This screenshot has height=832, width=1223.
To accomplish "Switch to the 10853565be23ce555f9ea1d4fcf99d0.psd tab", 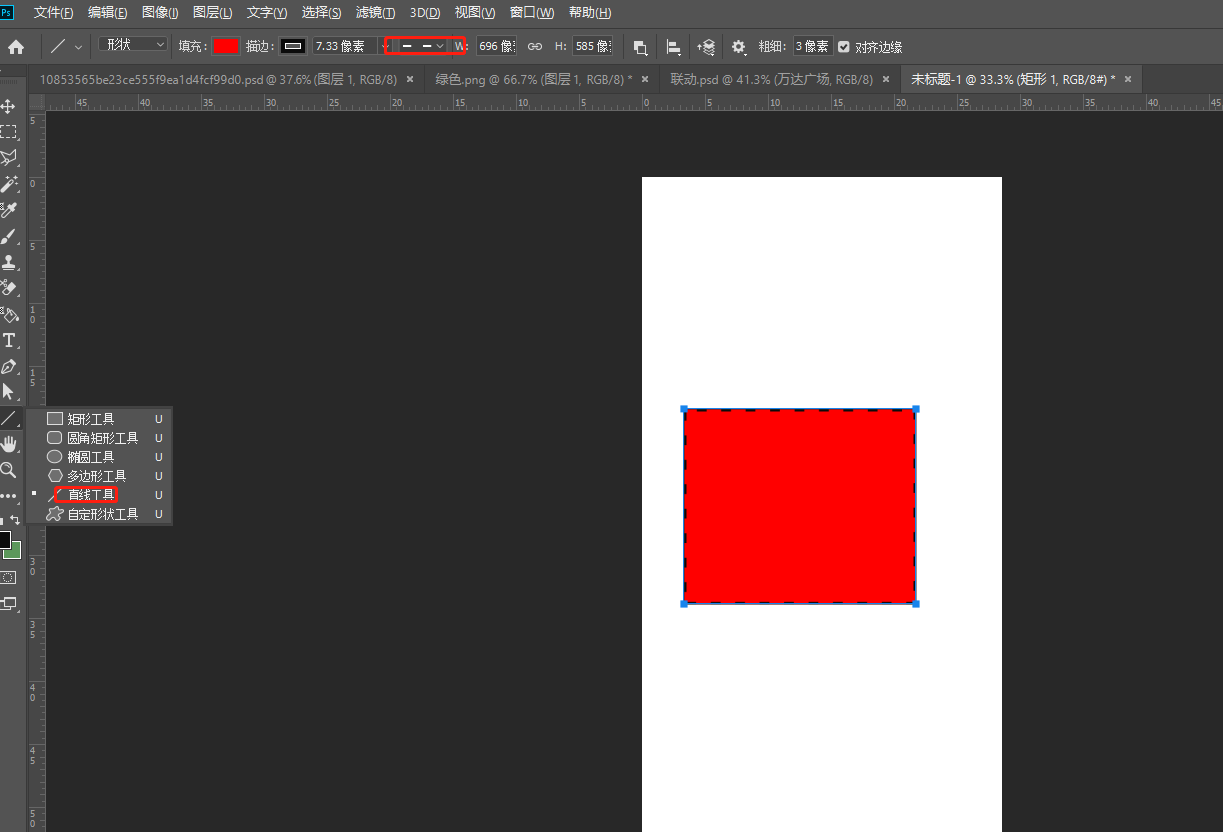I will (x=217, y=79).
